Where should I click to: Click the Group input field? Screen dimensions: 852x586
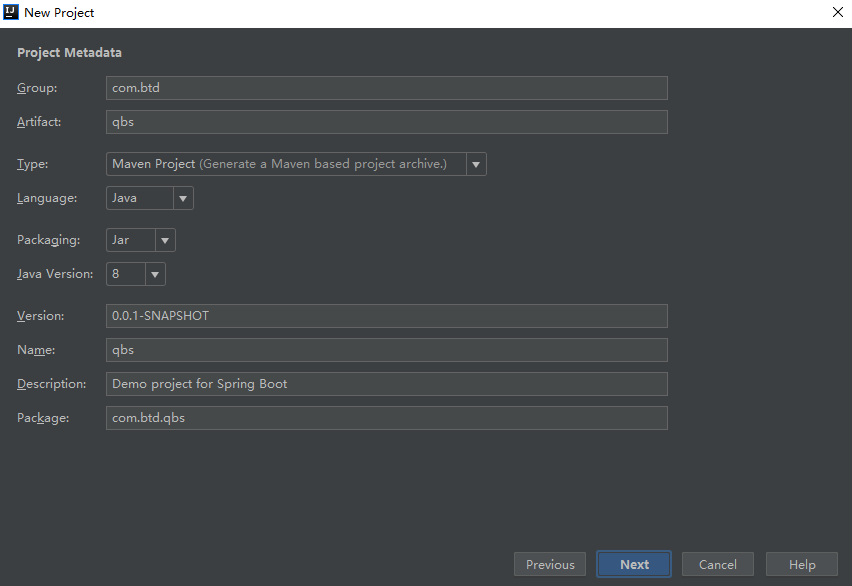[386, 88]
